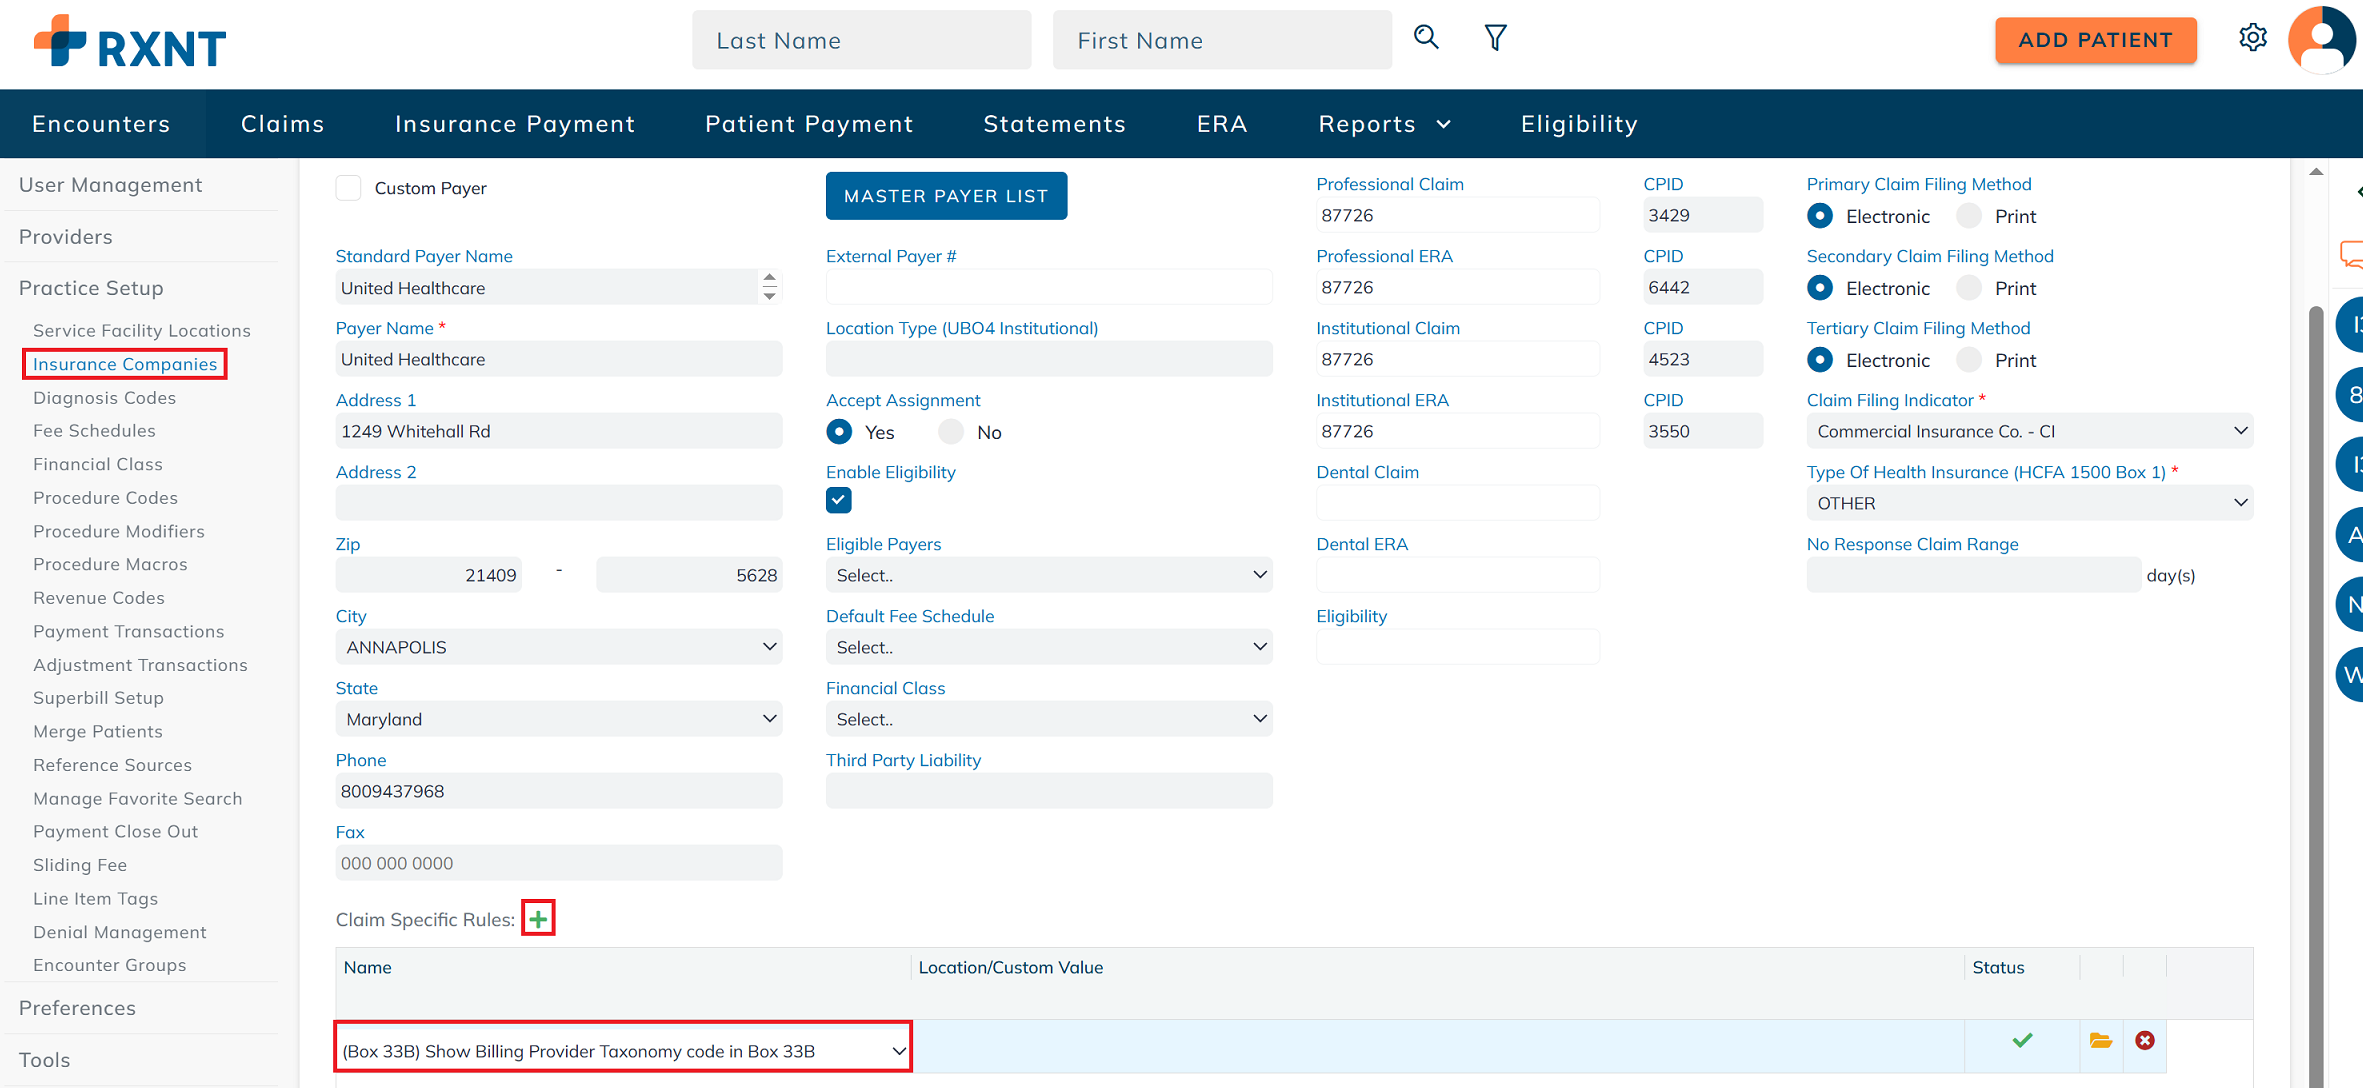Image resolution: width=2363 pixels, height=1088 pixels.
Task: Click the Professional Claim payer ID field
Action: tap(1457, 215)
